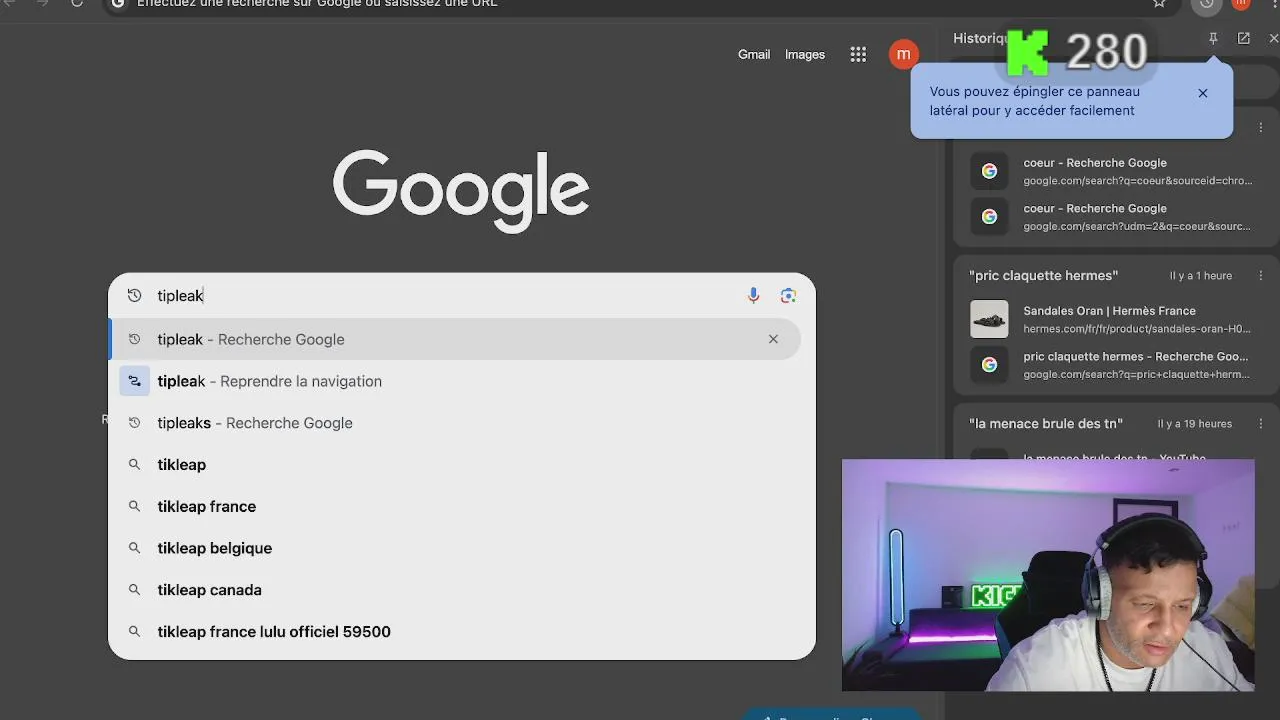Bookmark this page with the star icon

coord(1159,3)
